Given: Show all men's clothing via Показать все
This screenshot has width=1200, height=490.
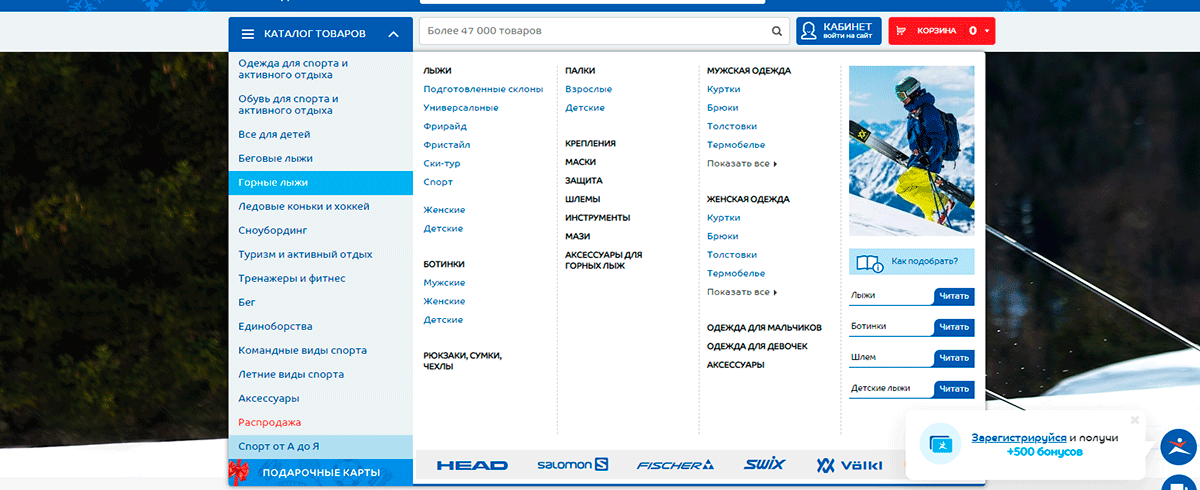Looking at the screenshot, I should pos(741,163).
